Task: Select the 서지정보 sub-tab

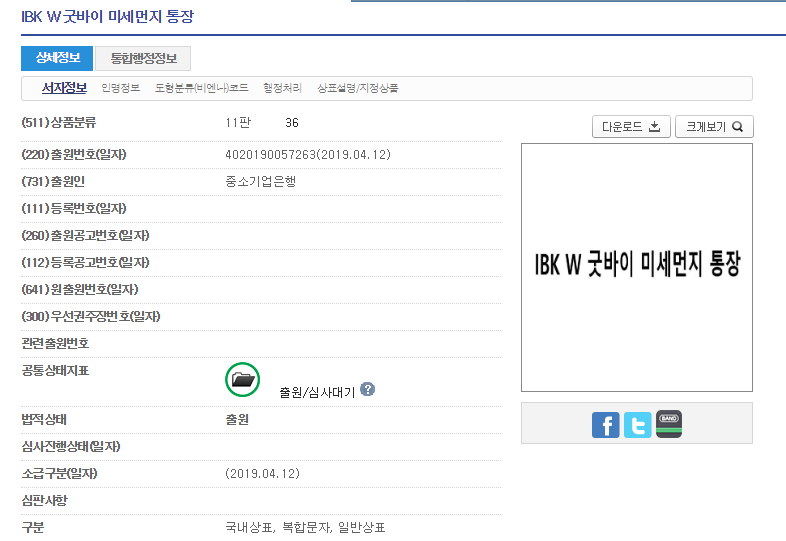Action: pos(64,88)
